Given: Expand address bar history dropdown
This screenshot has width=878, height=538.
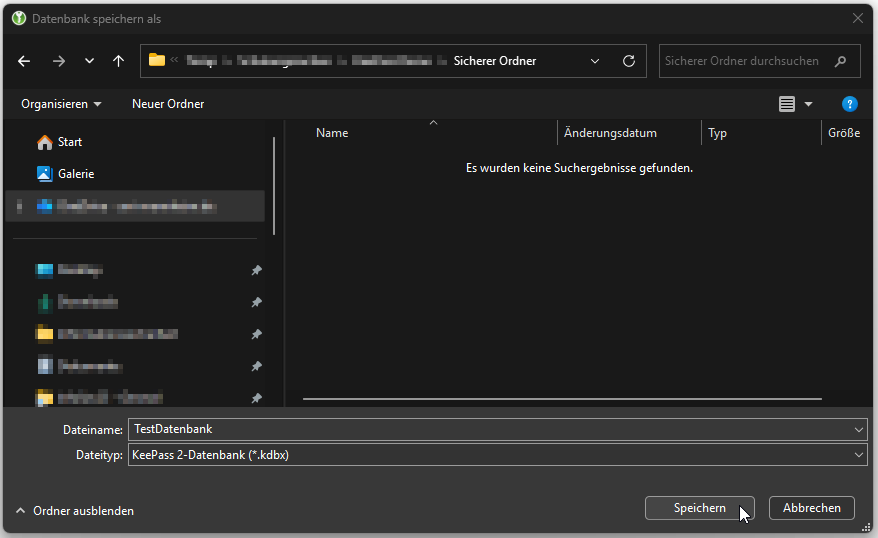Looking at the screenshot, I should 595,61.
